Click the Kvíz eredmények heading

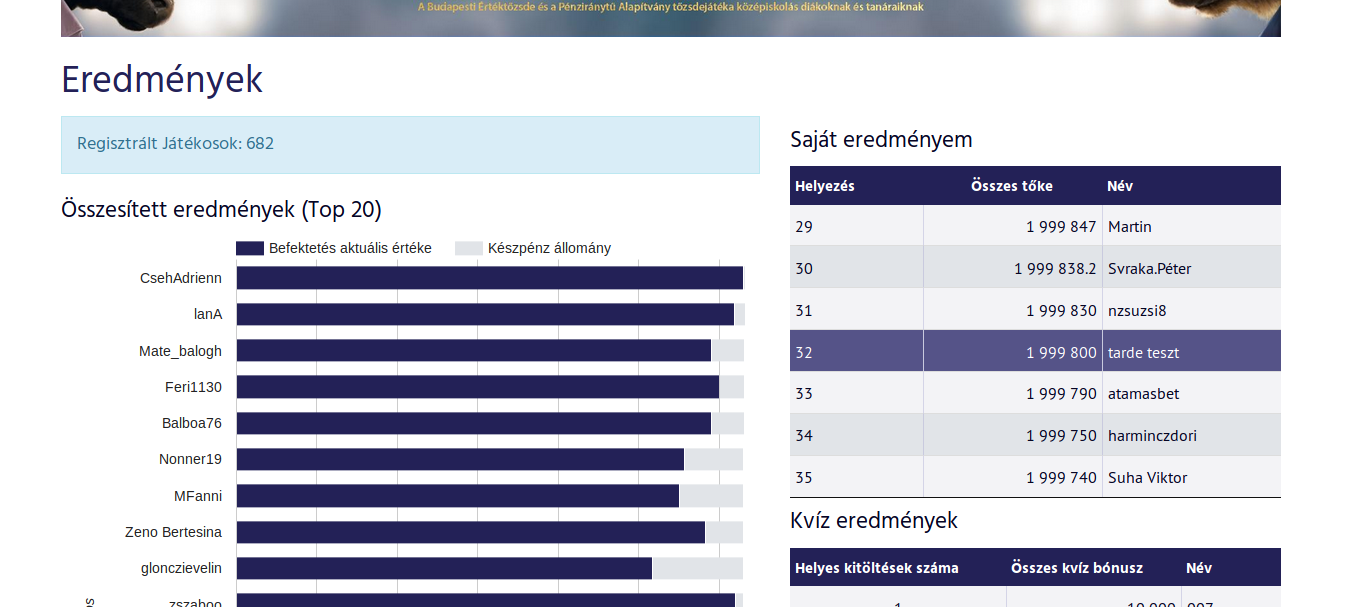pyautogui.click(x=874, y=521)
